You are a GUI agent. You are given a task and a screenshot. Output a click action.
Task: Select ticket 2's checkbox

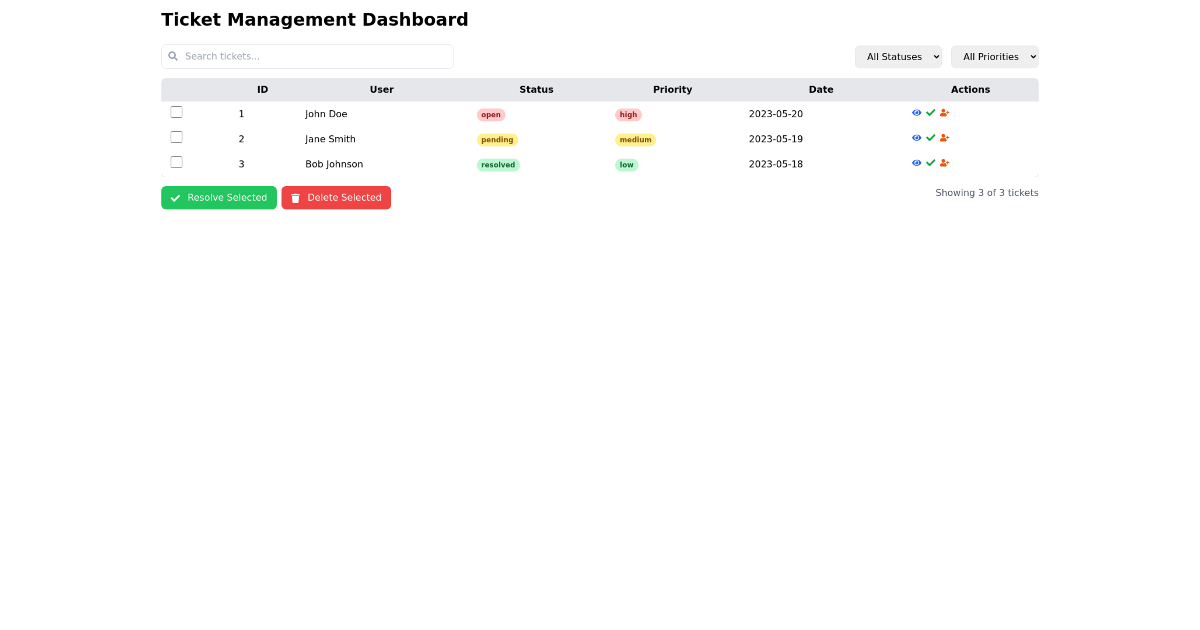177,136
